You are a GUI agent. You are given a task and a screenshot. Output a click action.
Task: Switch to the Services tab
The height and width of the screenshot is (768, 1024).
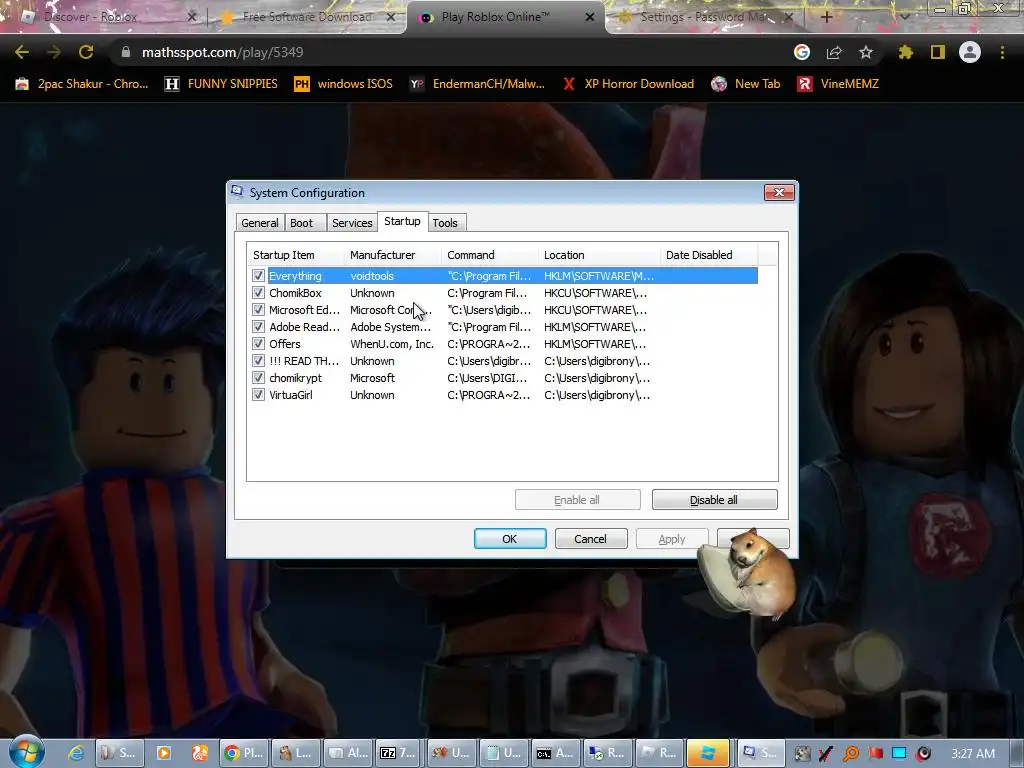pyautogui.click(x=352, y=223)
